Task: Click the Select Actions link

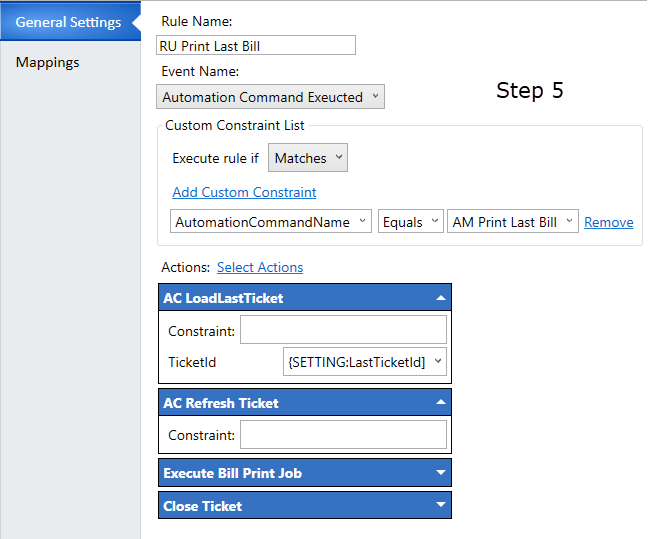Action: pyautogui.click(x=260, y=267)
